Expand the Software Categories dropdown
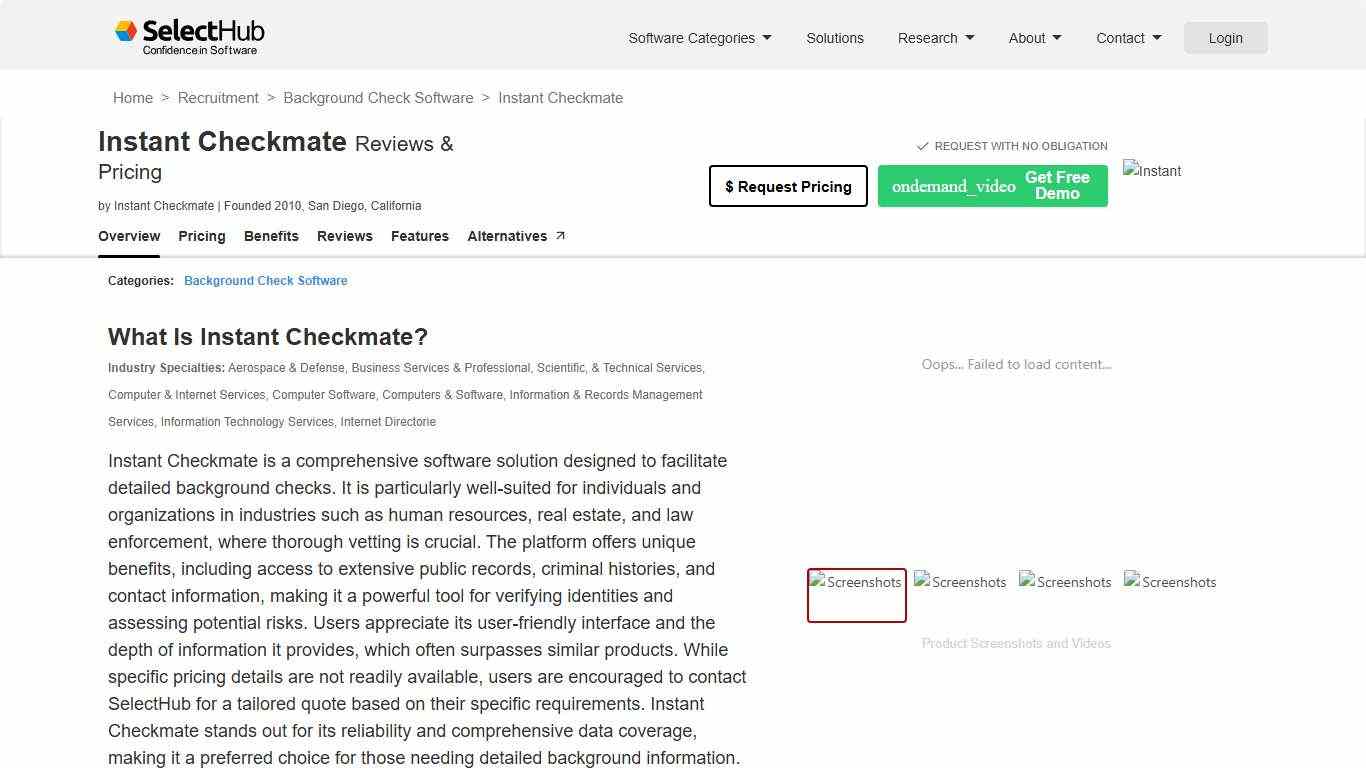1366x768 pixels. pos(698,38)
